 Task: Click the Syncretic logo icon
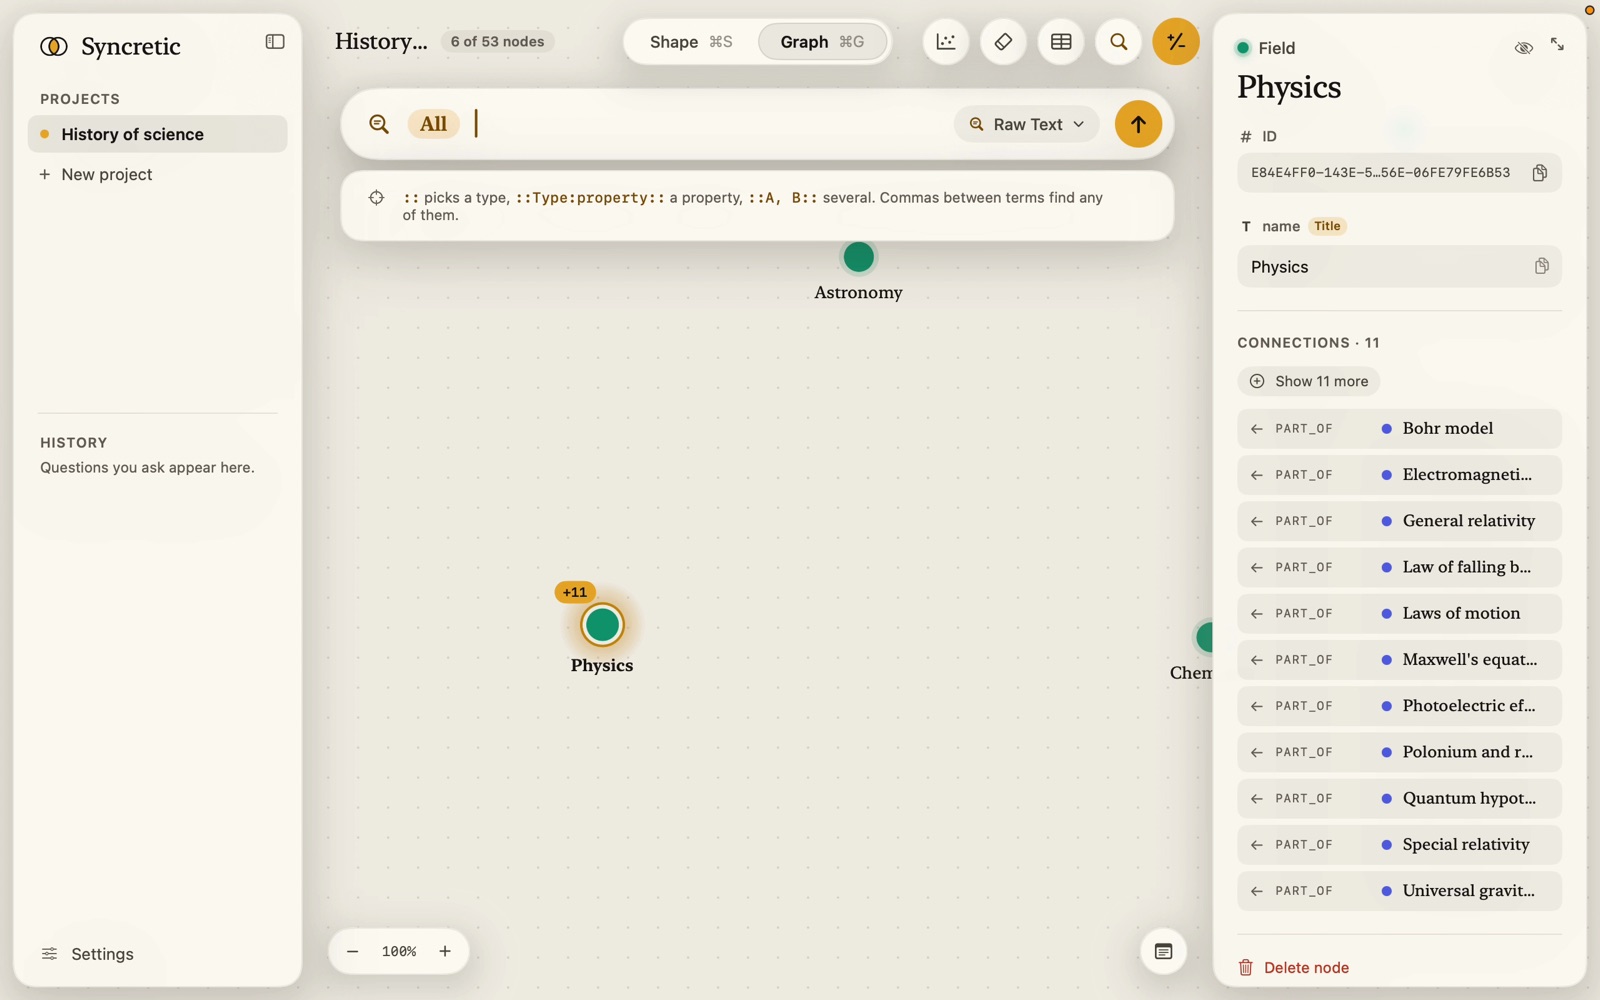54,46
